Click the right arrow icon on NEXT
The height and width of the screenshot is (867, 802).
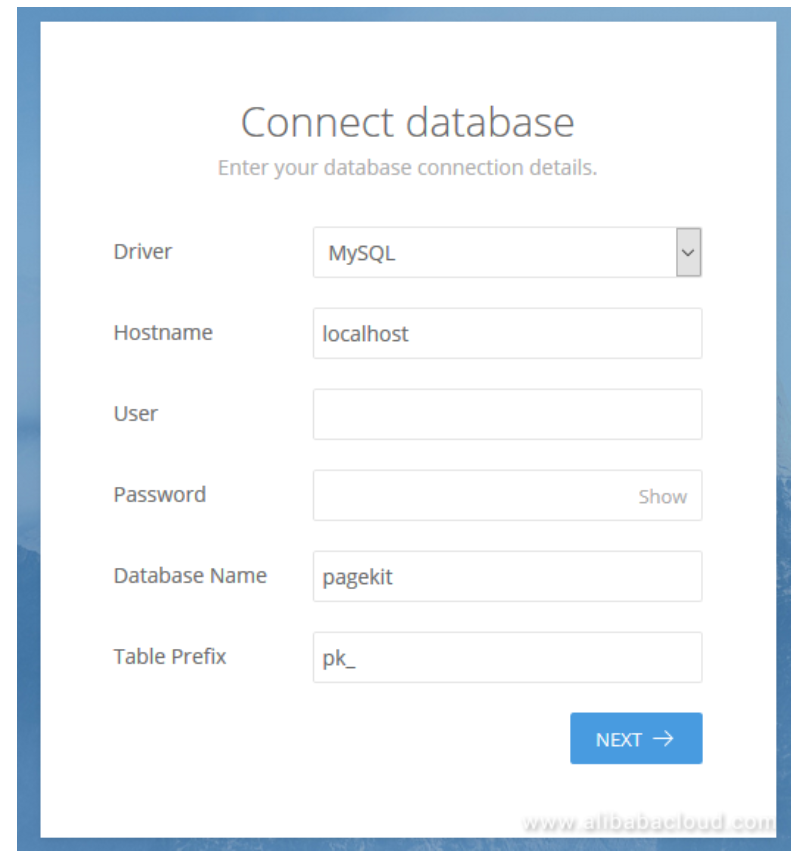pyautogui.click(x=663, y=739)
